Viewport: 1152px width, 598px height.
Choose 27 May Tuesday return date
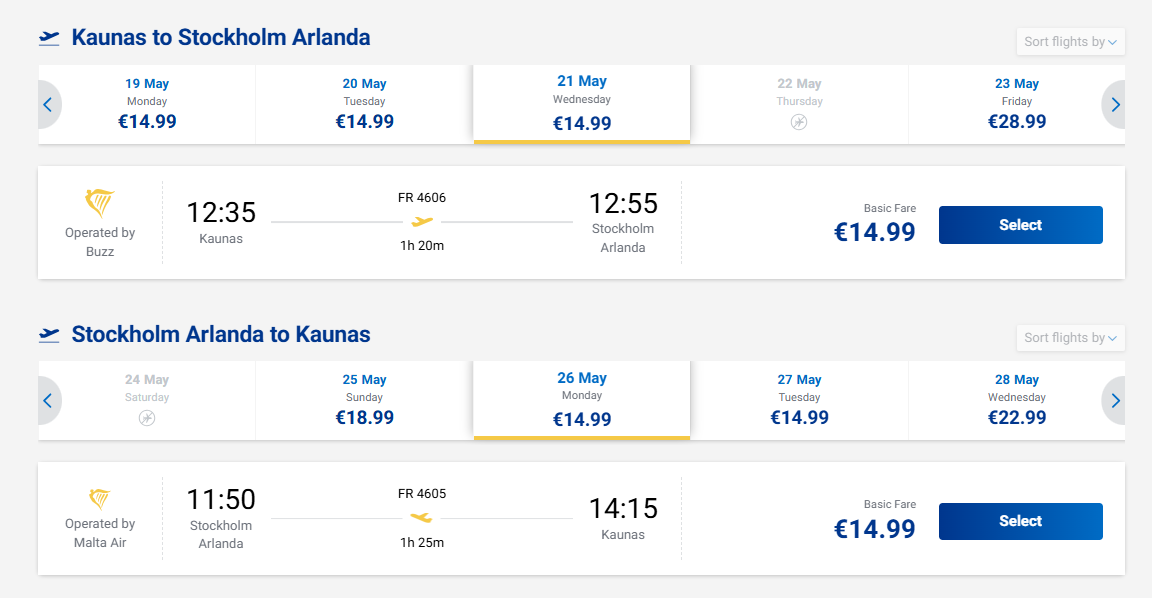799,400
